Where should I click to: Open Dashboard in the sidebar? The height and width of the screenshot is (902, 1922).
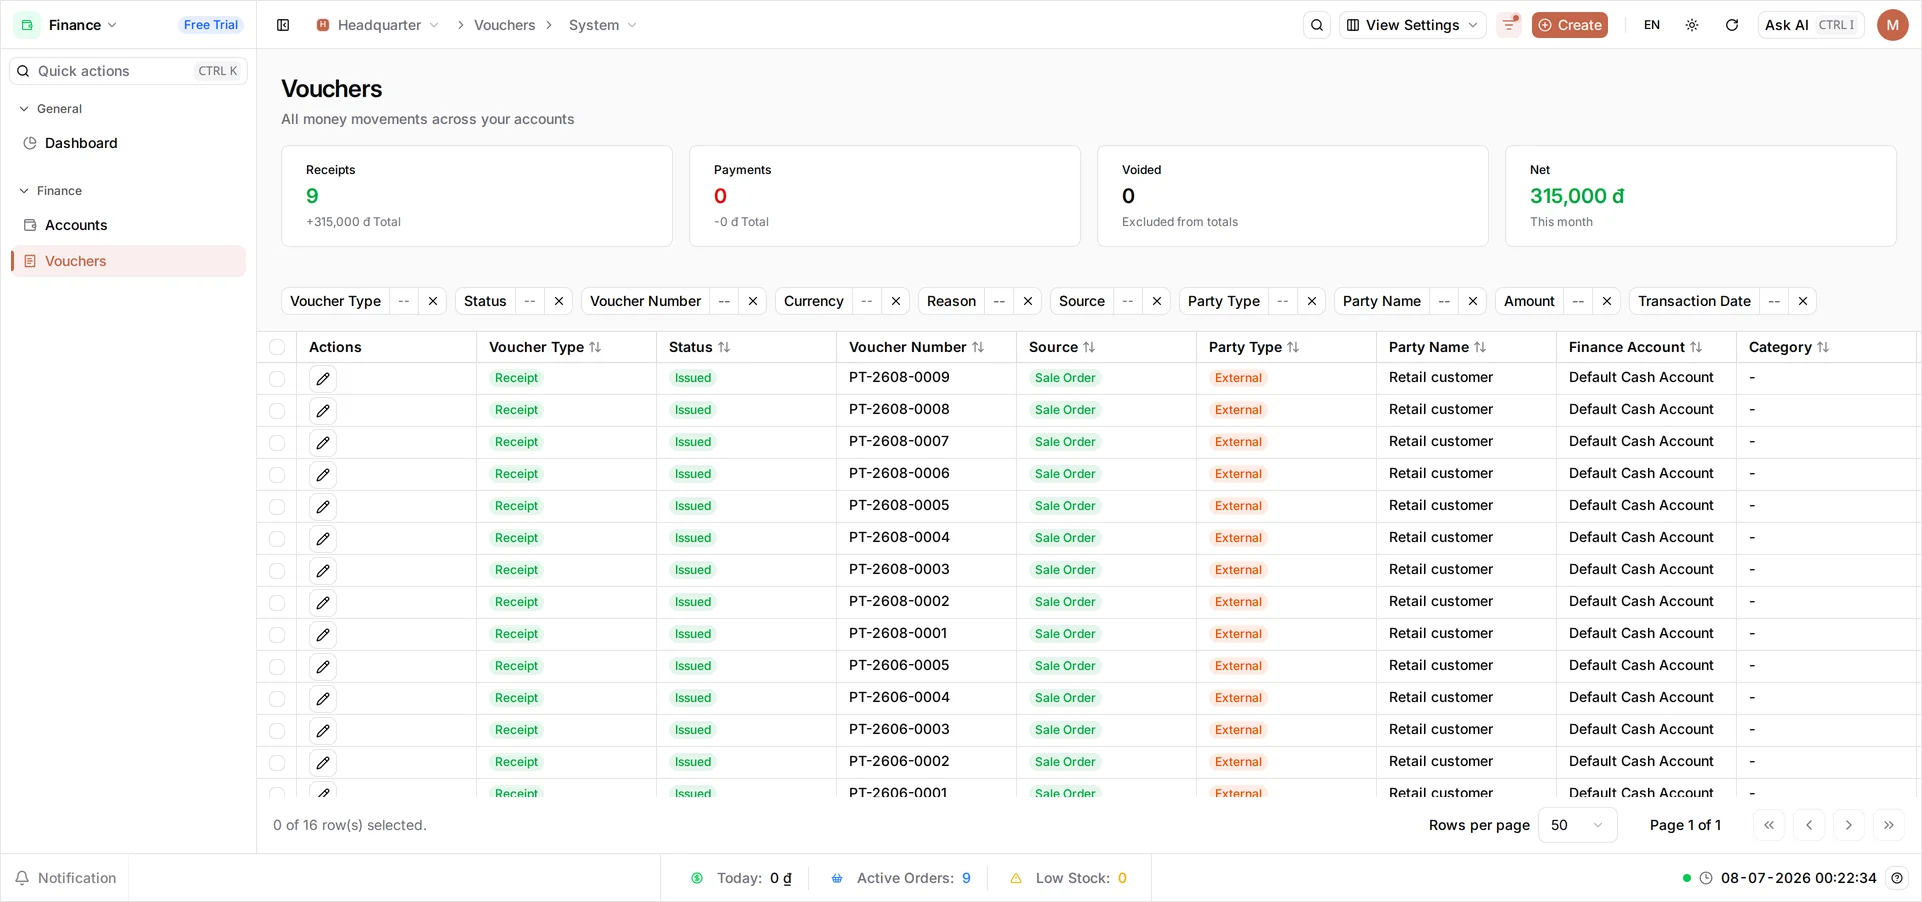click(128, 143)
